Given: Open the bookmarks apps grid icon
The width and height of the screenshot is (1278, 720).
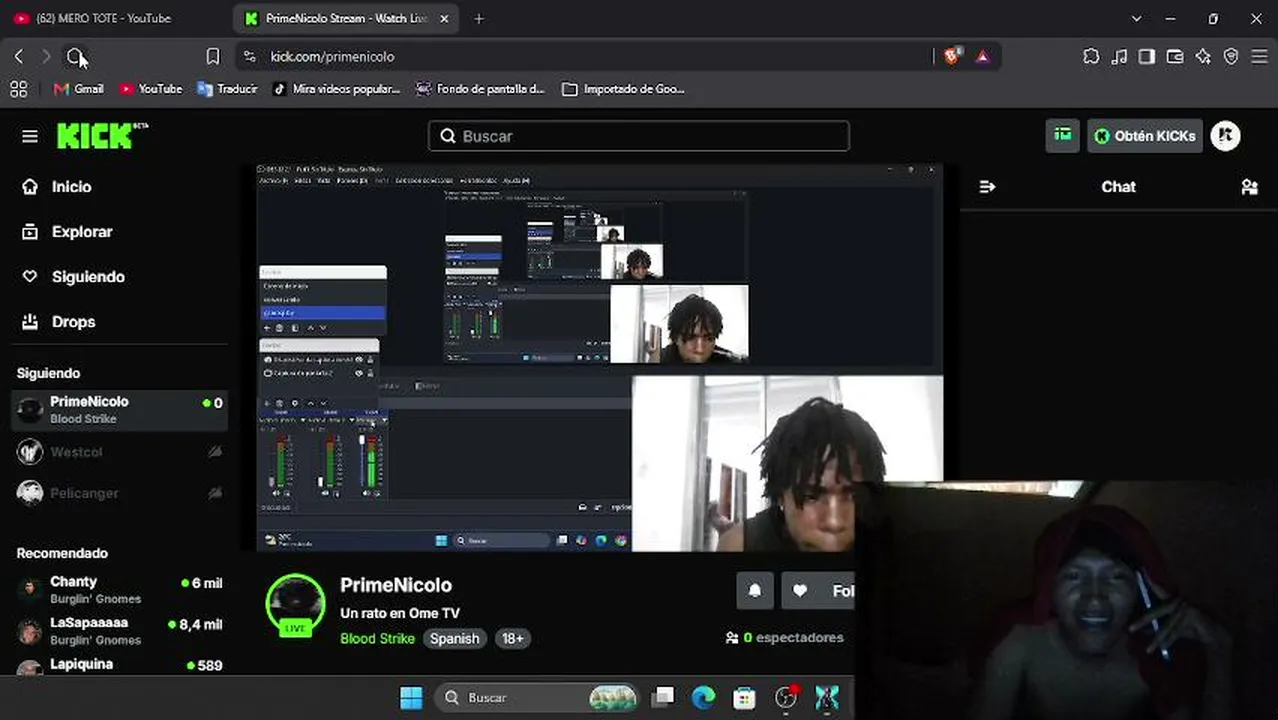Looking at the screenshot, I should point(18,89).
